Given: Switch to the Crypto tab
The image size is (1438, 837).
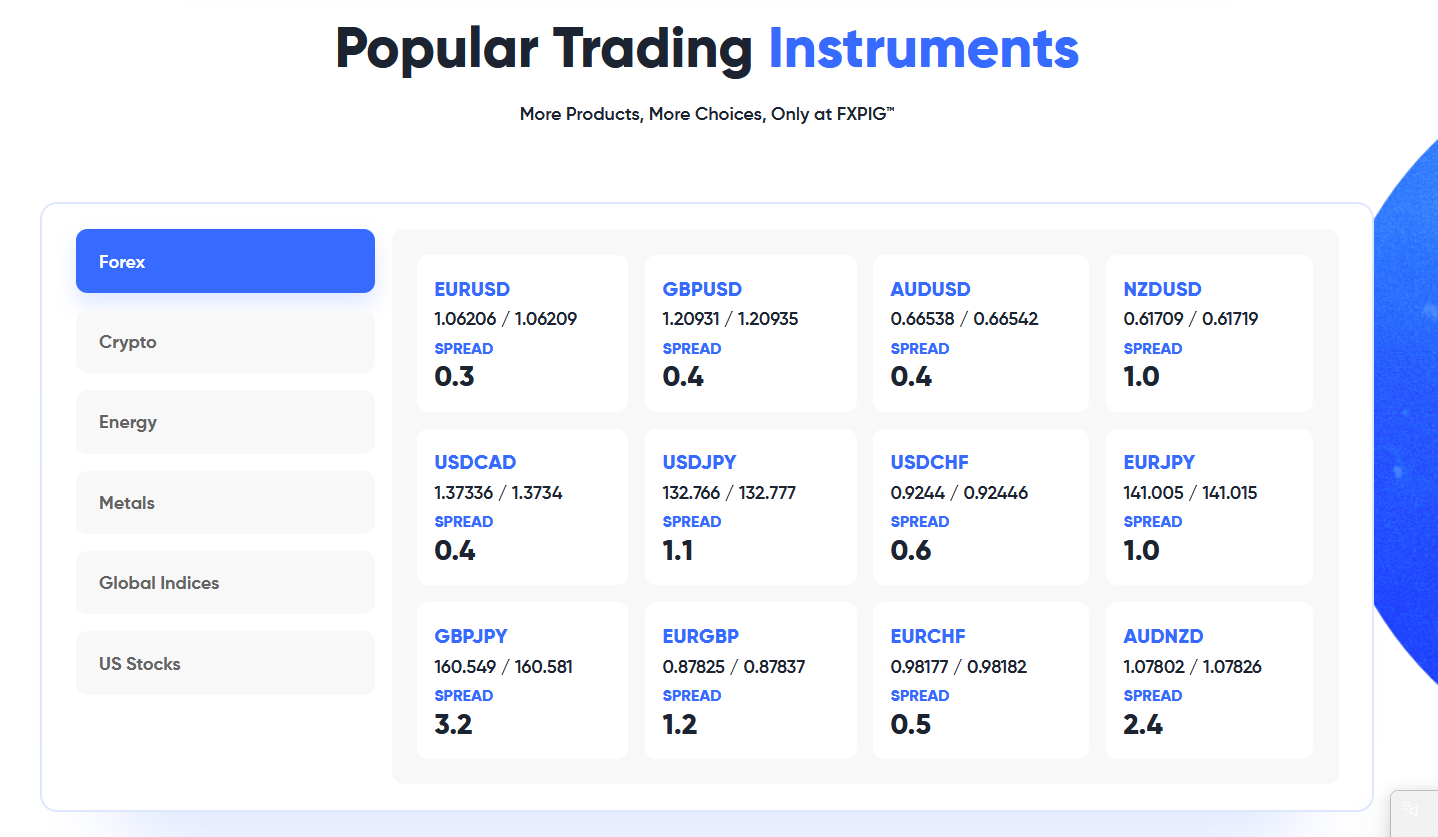Looking at the screenshot, I should tap(225, 341).
